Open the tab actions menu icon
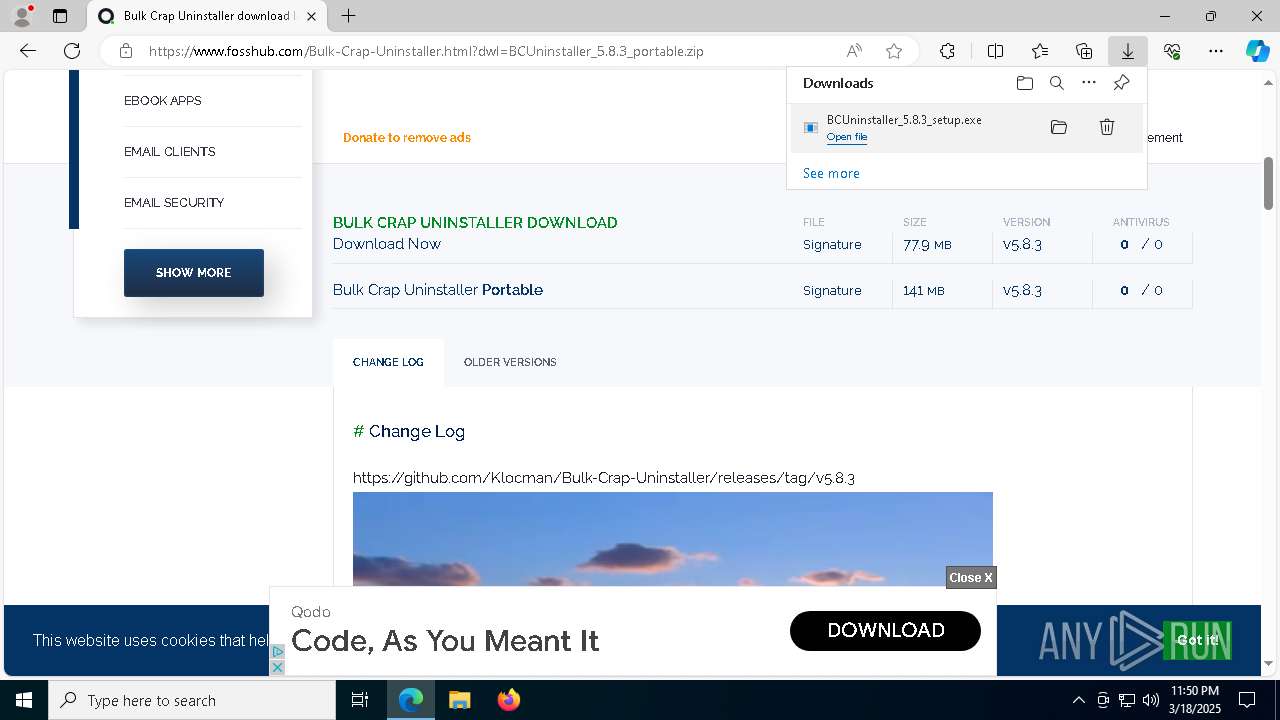The image size is (1280, 720). pos(60,16)
